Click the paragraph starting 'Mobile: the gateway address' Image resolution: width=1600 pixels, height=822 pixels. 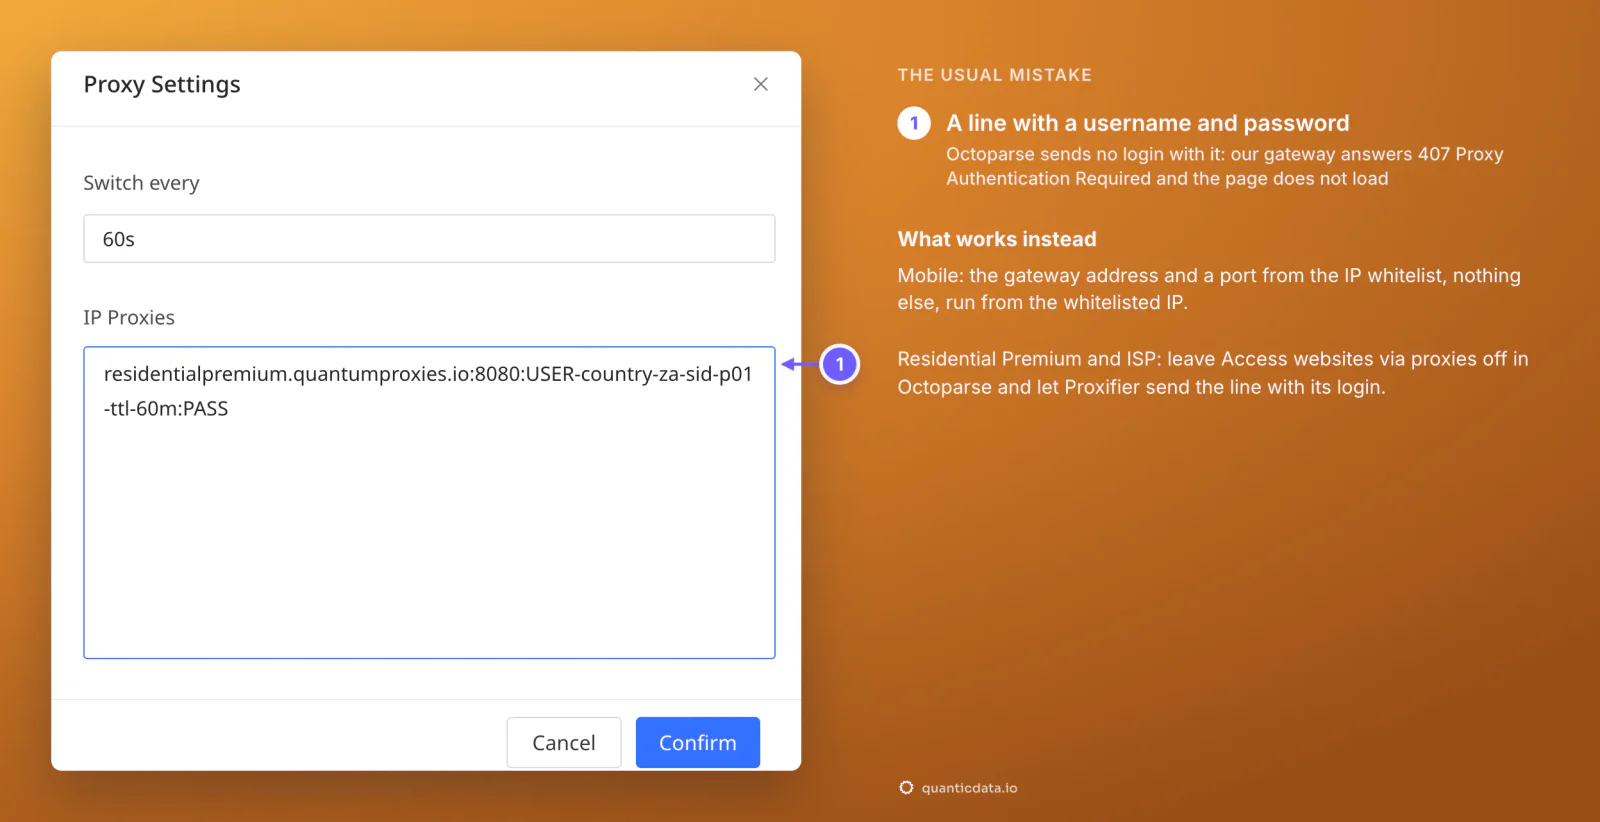click(x=1209, y=289)
